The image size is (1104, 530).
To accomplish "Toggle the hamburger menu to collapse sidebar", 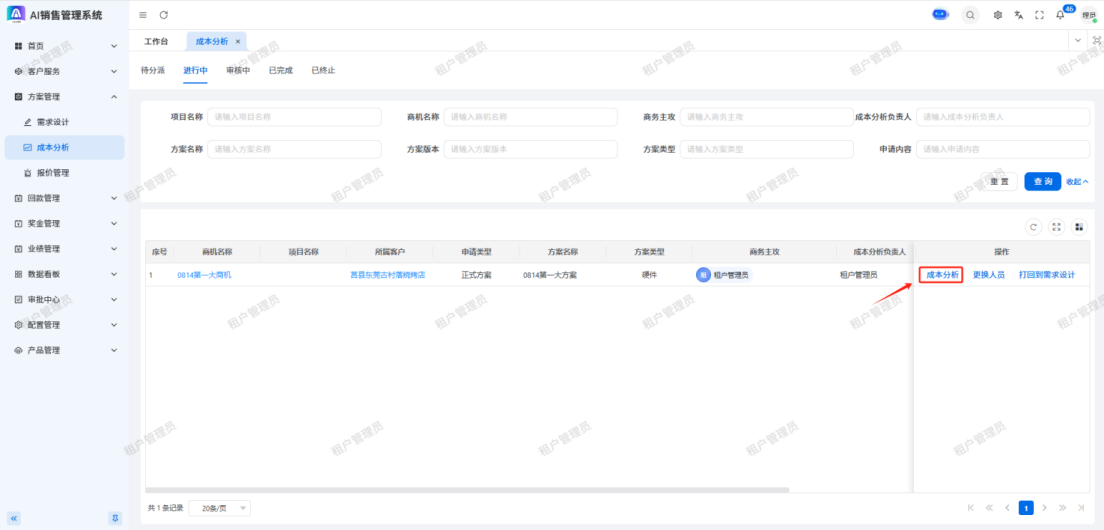I will pos(143,15).
